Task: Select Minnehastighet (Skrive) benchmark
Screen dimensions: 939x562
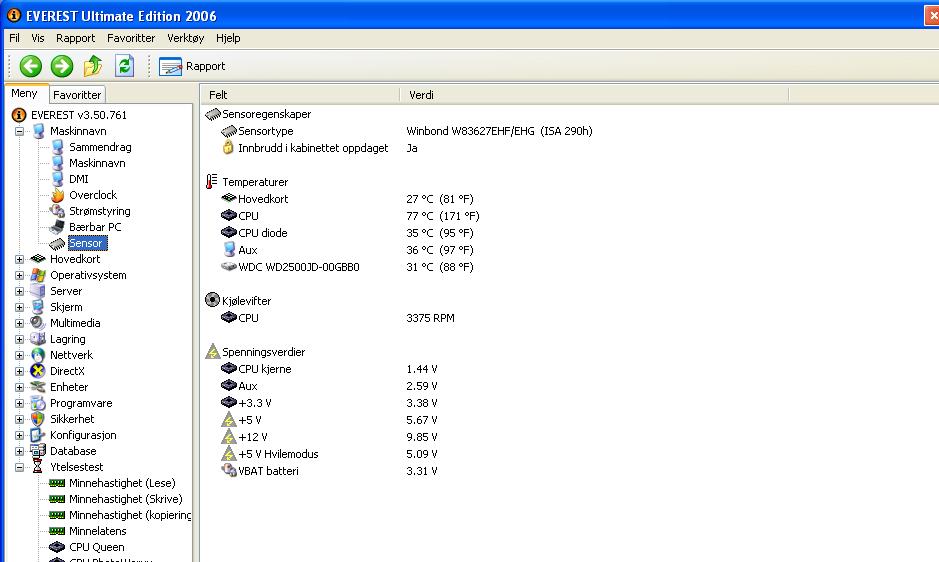Action: point(126,498)
